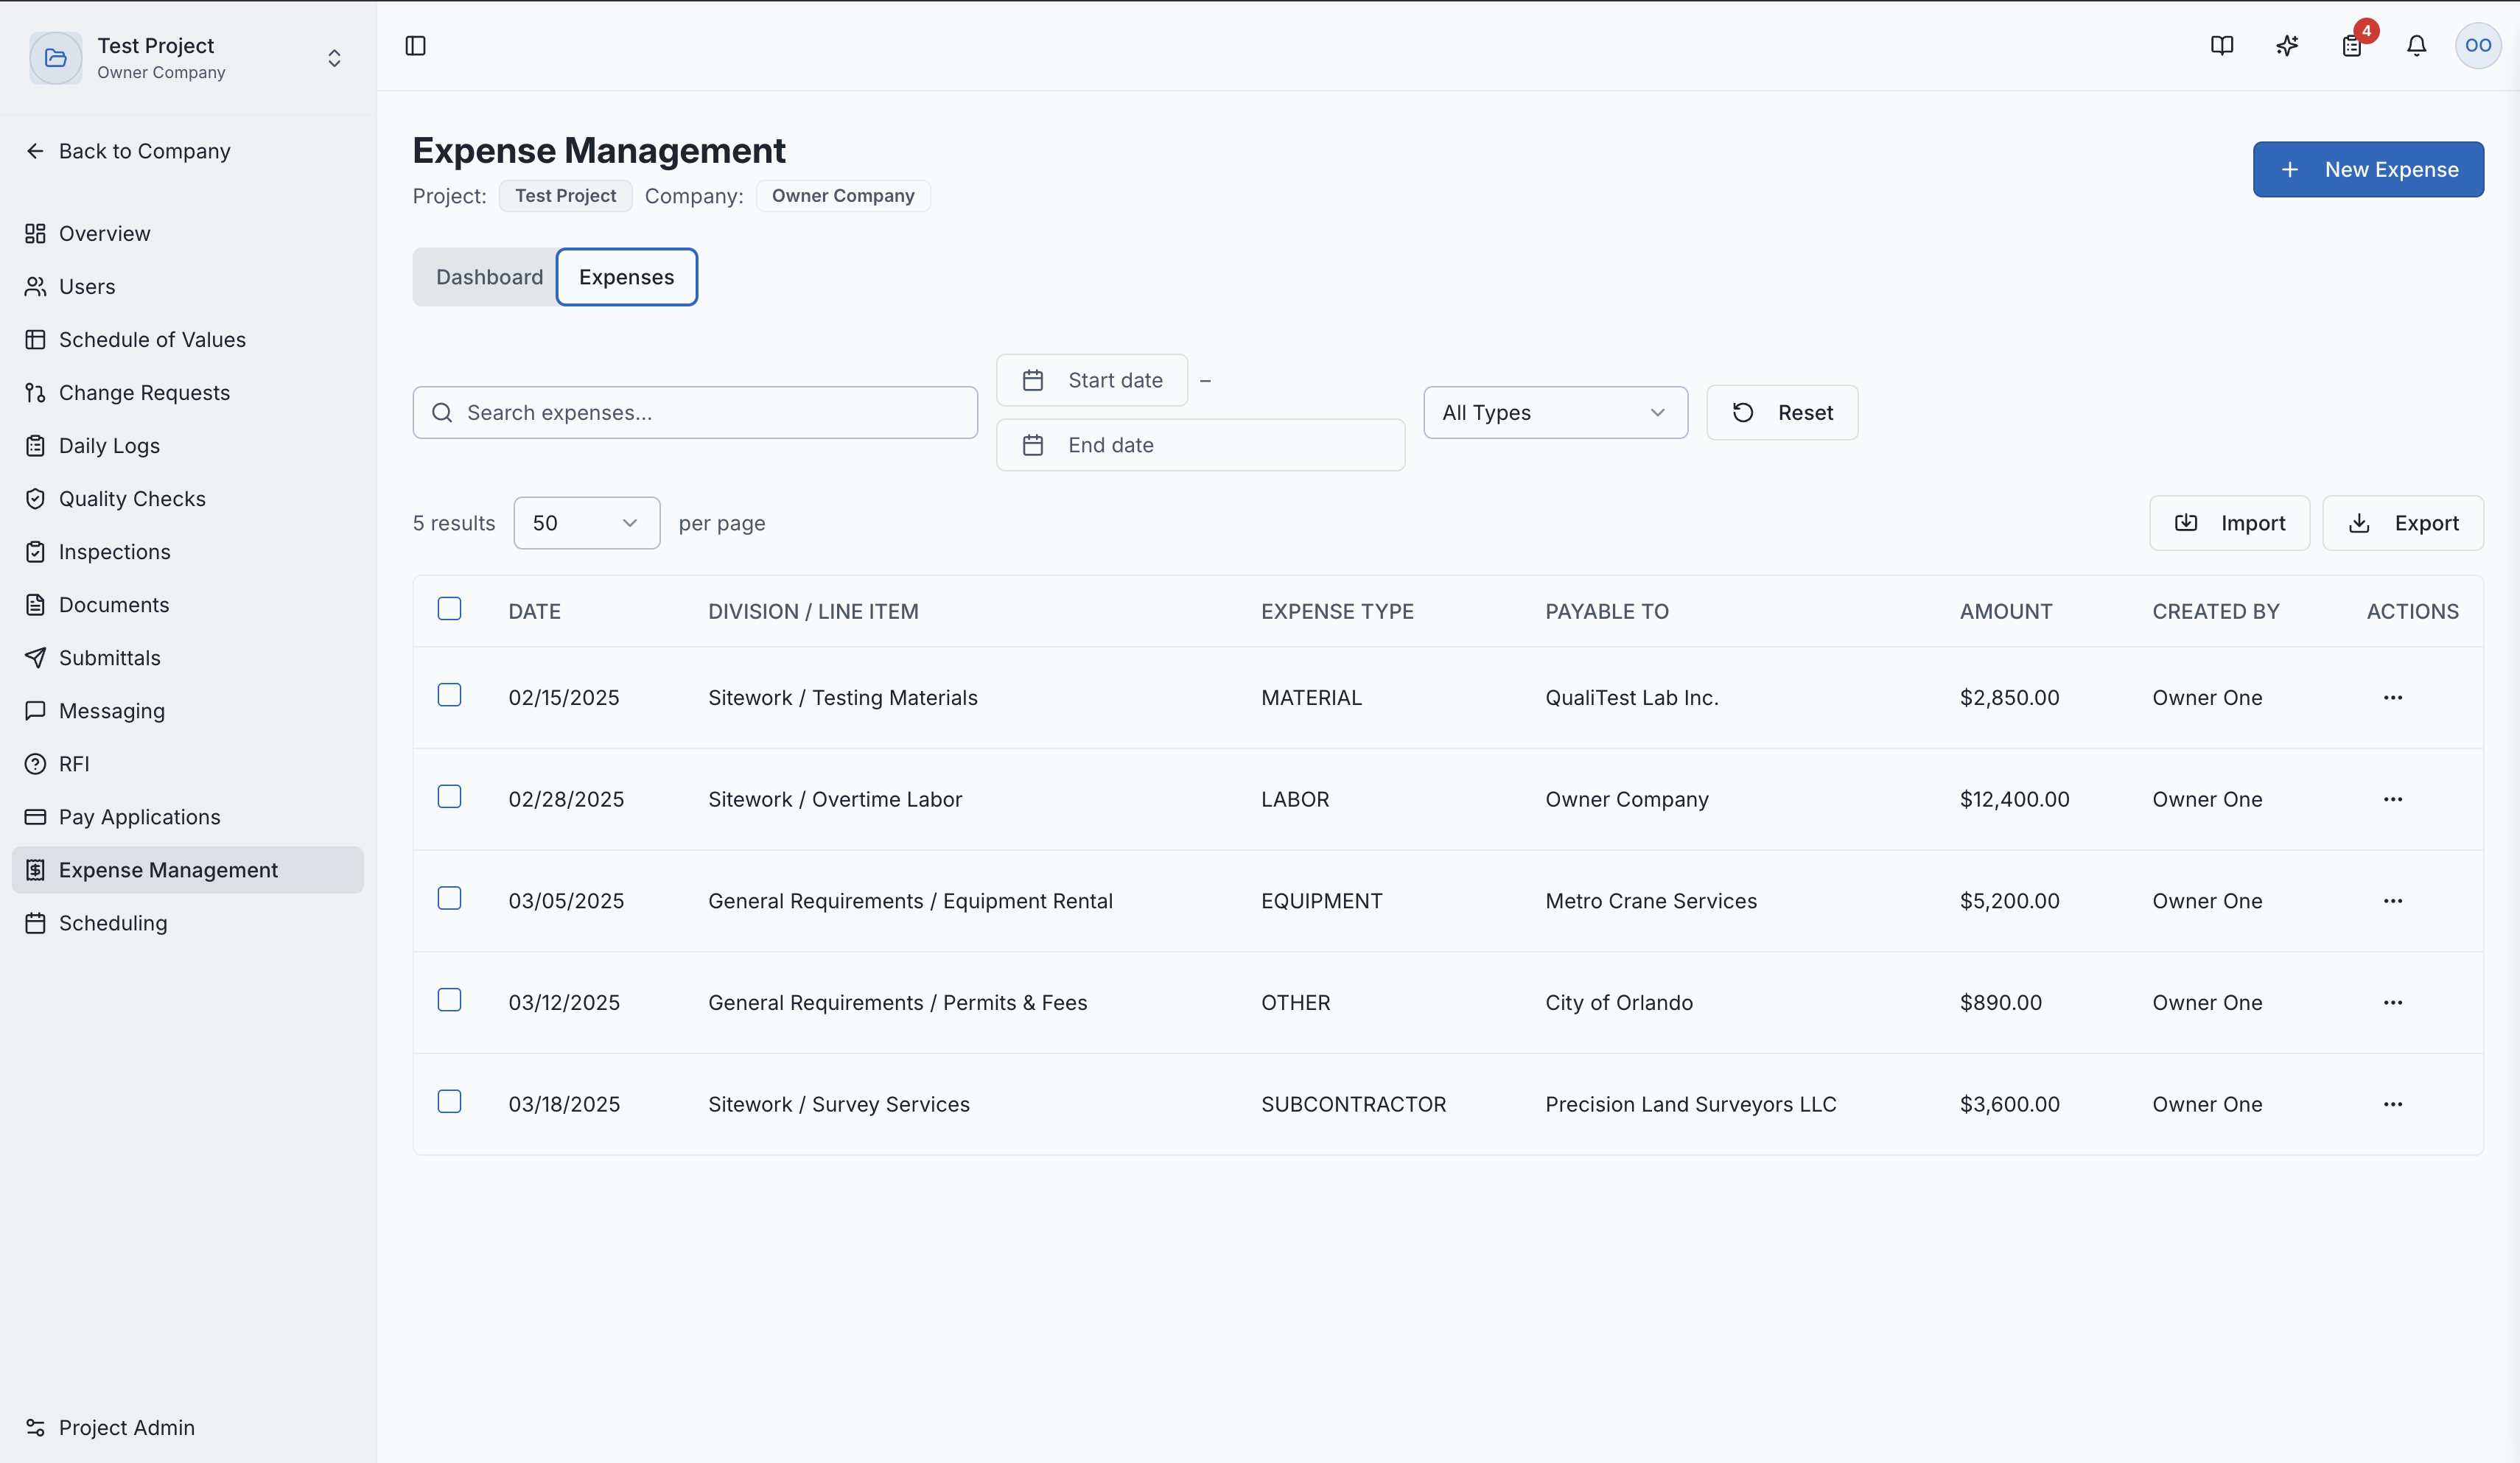The image size is (2520, 1463).
Task: Click the Documents file icon
Action: pyautogui.click(x=35, y=604)
